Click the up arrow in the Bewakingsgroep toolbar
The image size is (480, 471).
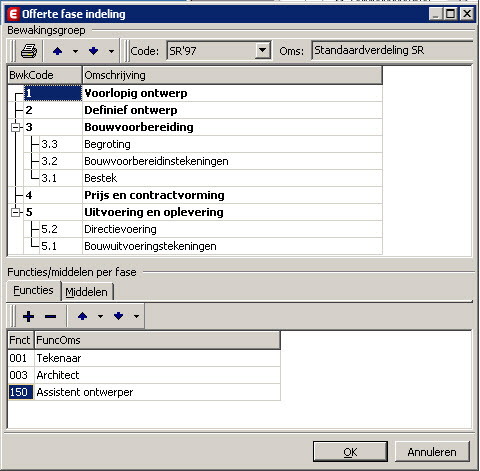[x=58, y=51]
